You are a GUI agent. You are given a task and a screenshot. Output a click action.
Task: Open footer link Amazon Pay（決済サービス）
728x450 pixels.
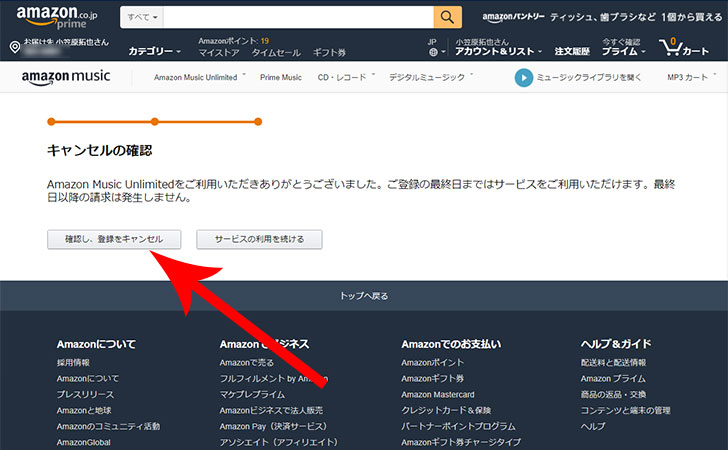point(274,426)
